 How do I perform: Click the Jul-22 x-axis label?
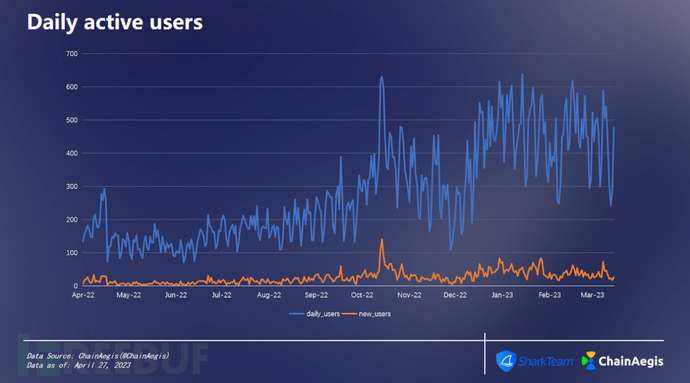click(x=221, y=295)
